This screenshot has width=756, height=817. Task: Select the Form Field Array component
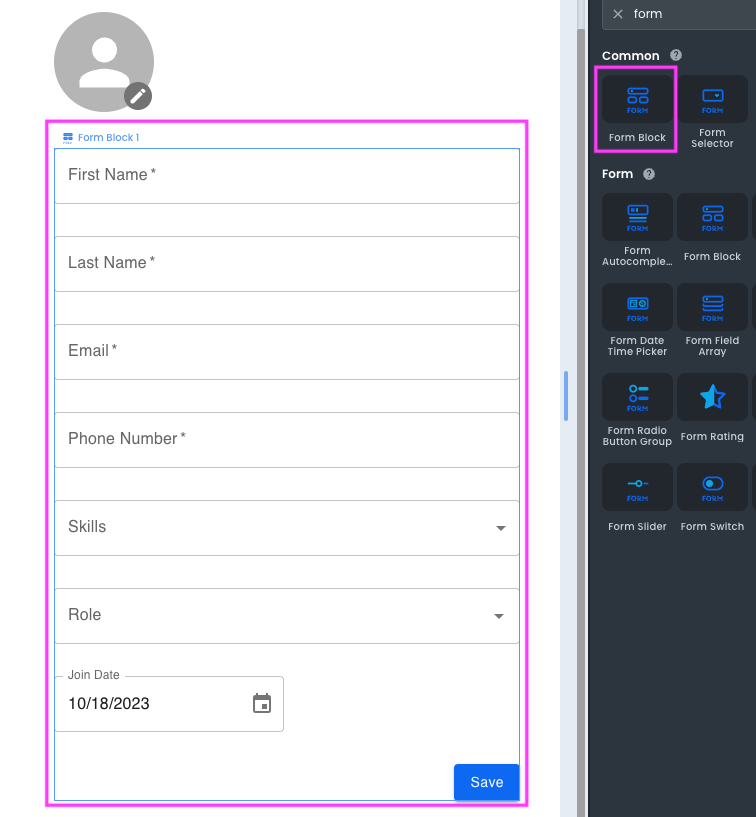coord(712,317)
